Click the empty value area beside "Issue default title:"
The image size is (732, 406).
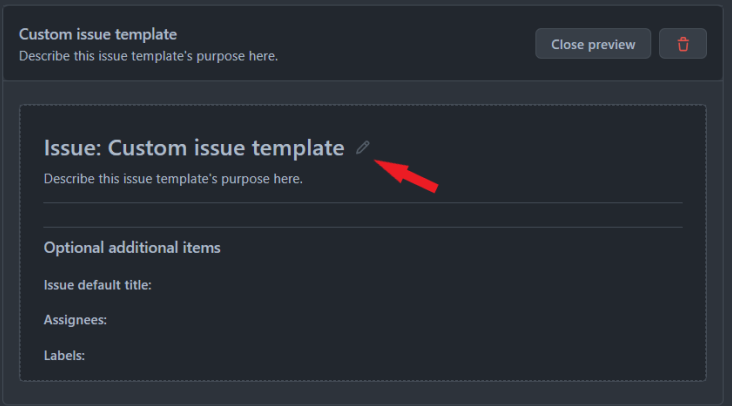400,285
